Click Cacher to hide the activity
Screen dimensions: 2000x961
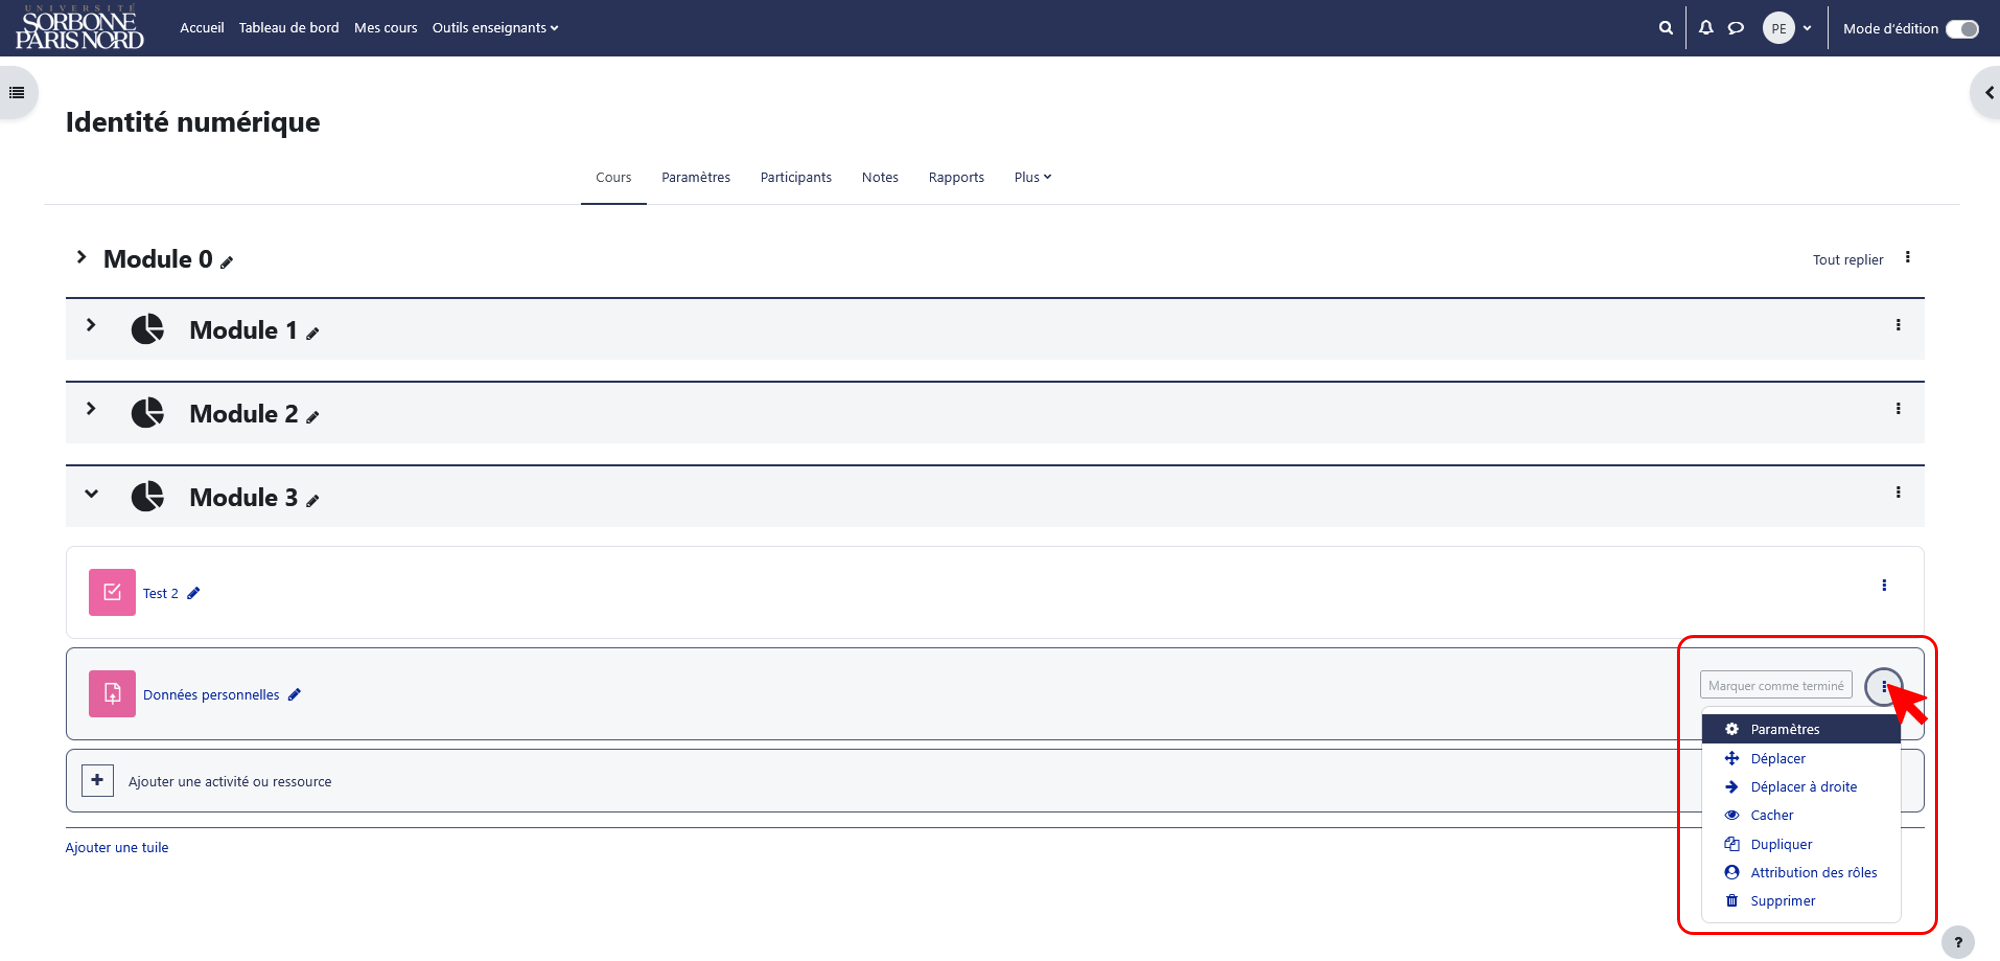coord(1771,815)
